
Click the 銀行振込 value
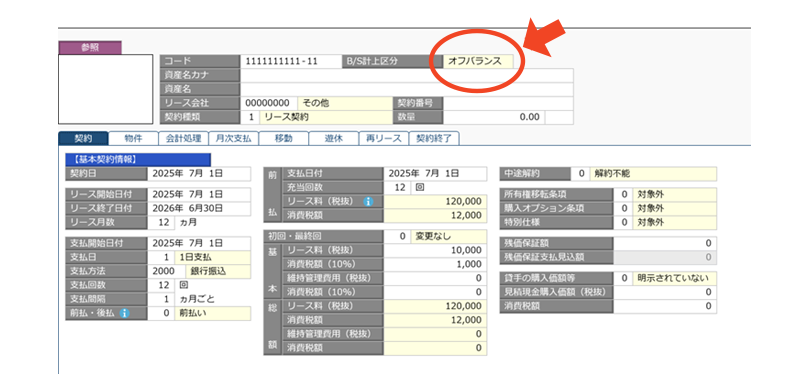218,271
